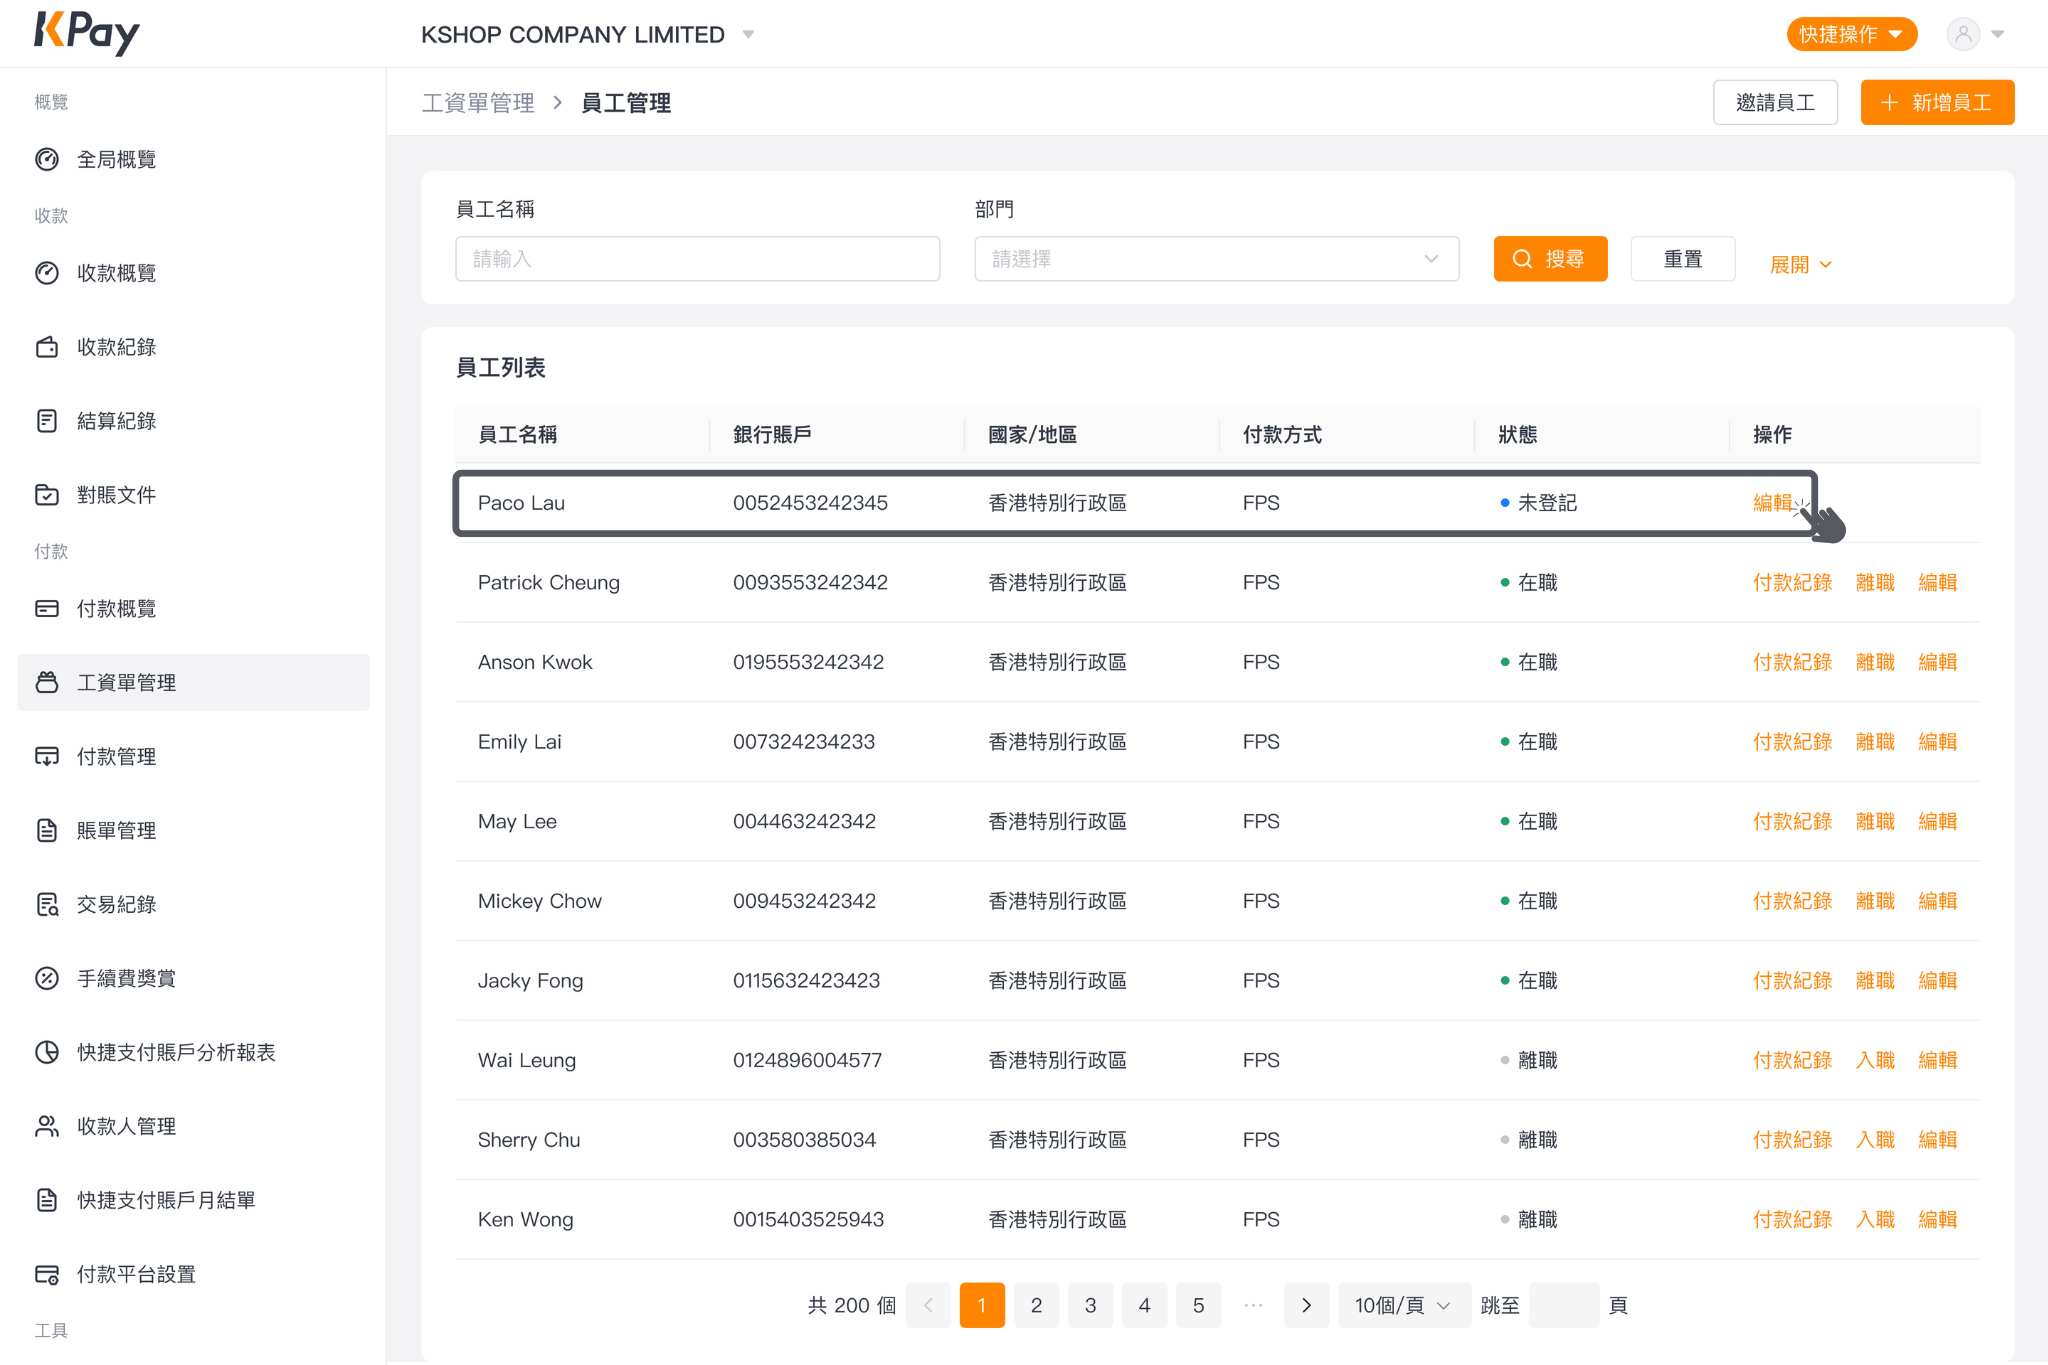Click 收款人管理 people icon
Viewport: 2048px width, 1365px height.
pyautogui.click(x=47, y=1128)
